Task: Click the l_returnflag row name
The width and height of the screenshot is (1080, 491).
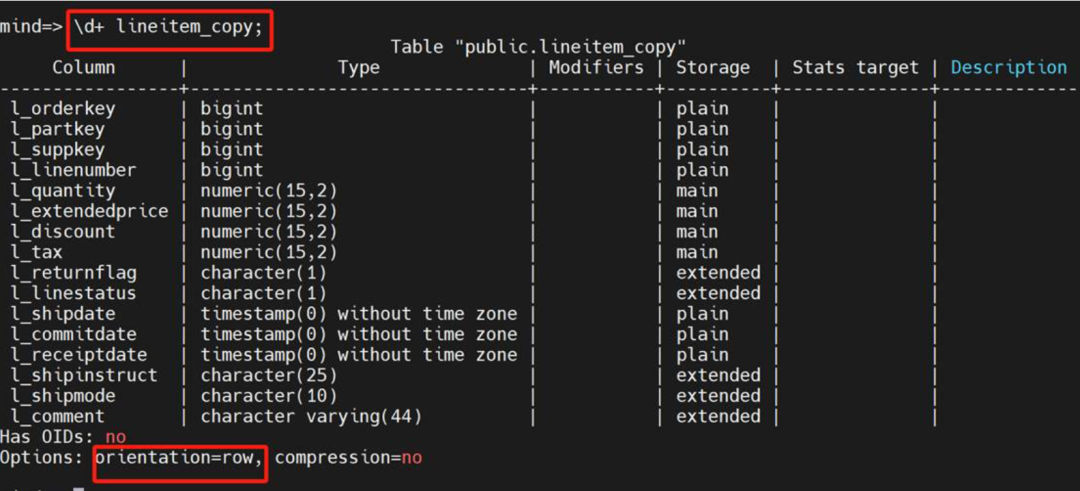Action: tap(74, 273)
